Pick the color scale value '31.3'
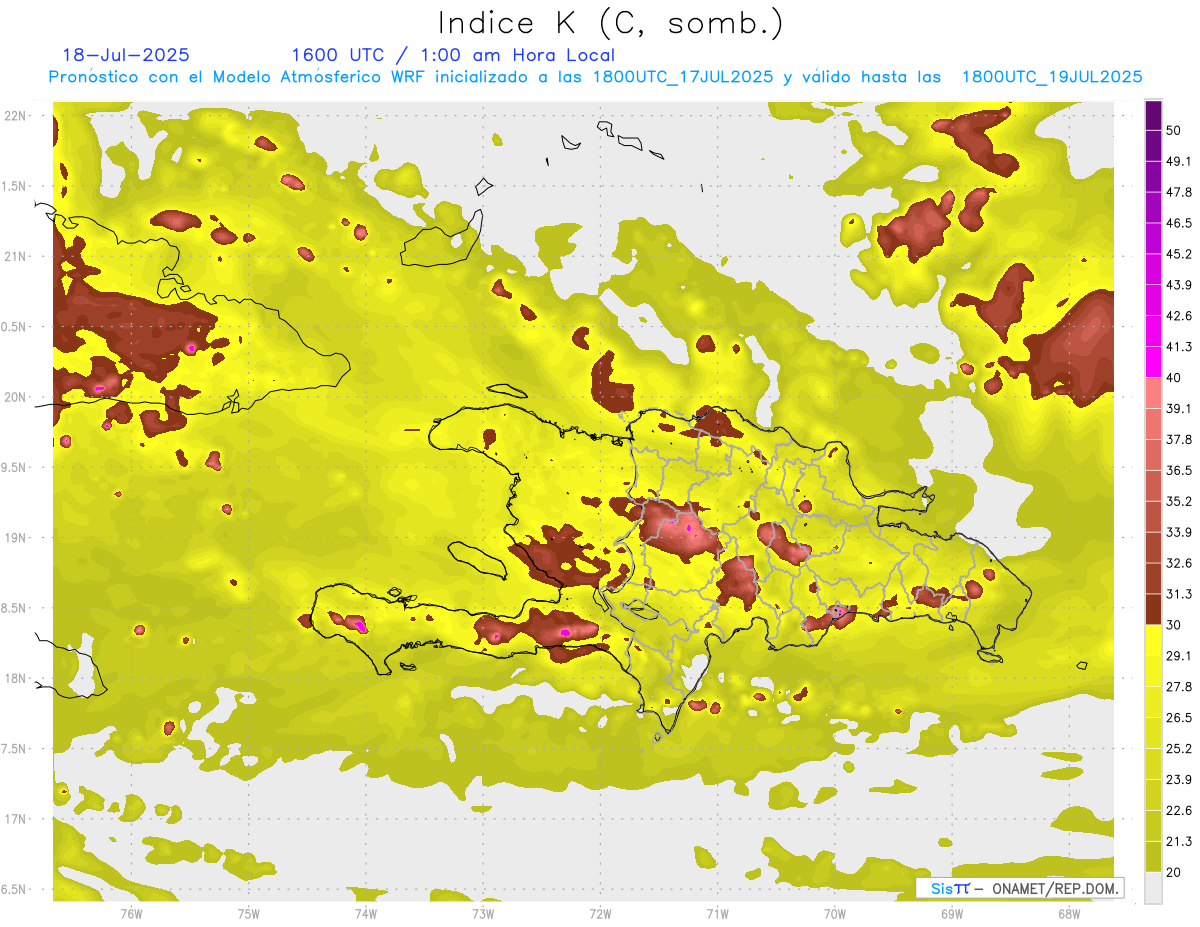This screenshot has height=927, width=1200. pyautogui.click(x=1179, y=594)
